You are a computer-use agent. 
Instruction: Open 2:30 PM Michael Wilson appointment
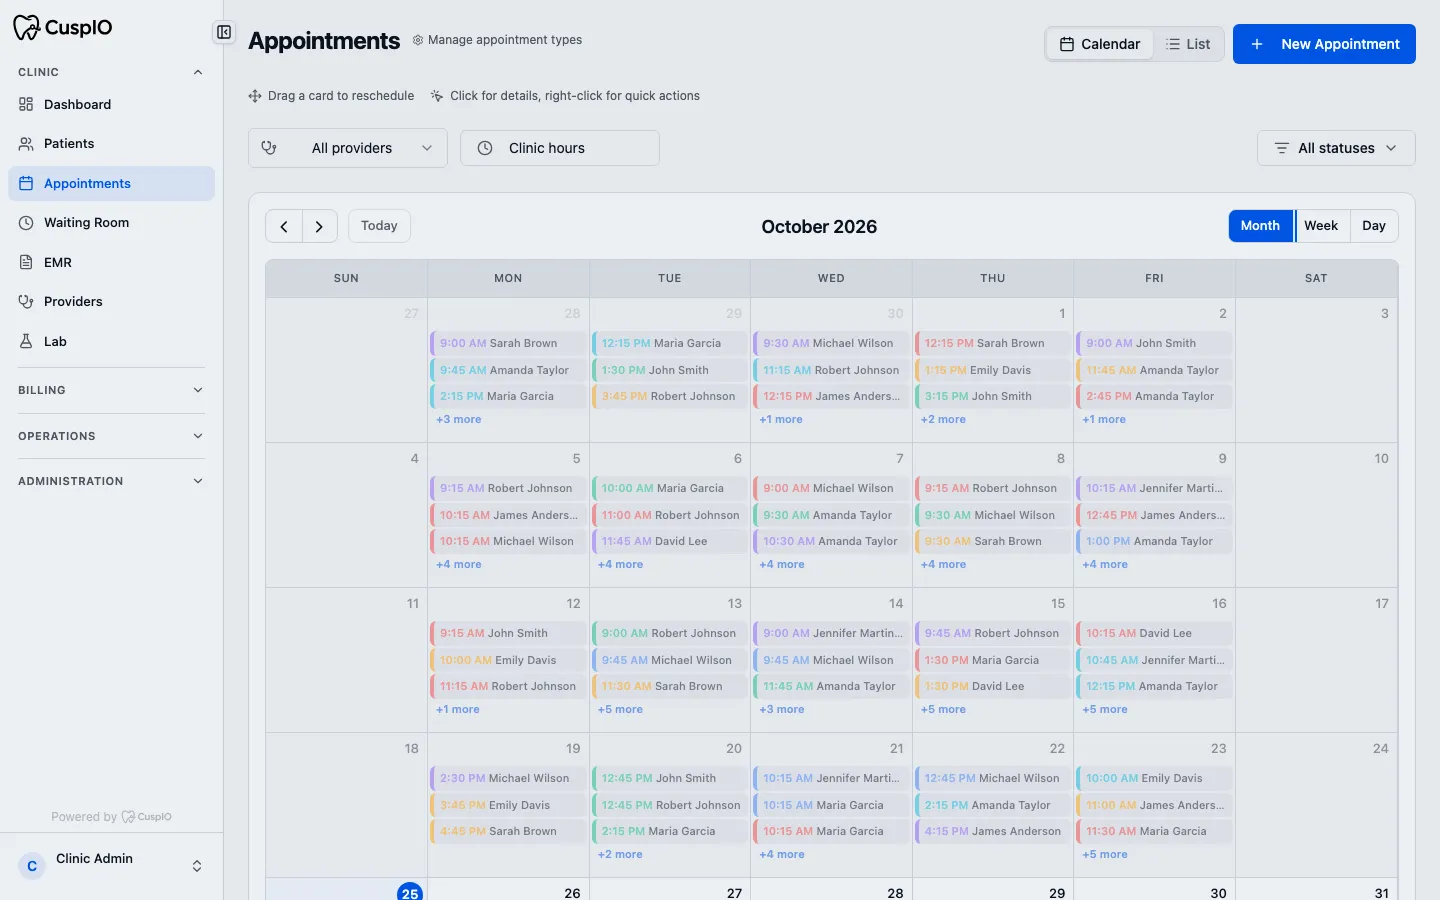click(508, 778)
